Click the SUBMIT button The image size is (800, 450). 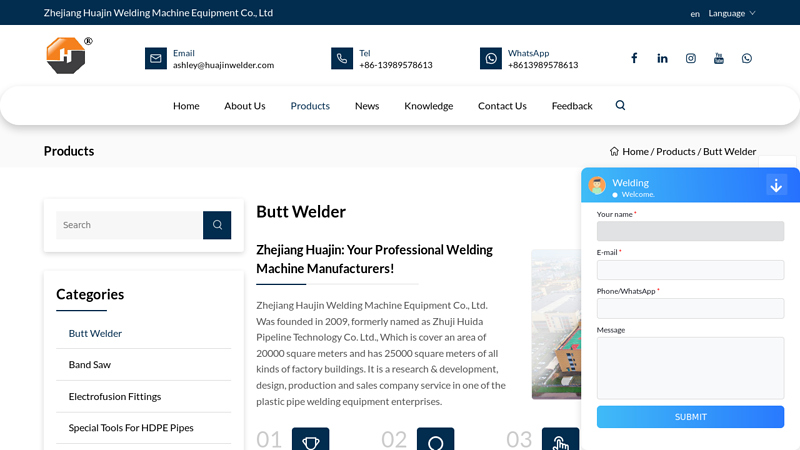coord(690,417)
